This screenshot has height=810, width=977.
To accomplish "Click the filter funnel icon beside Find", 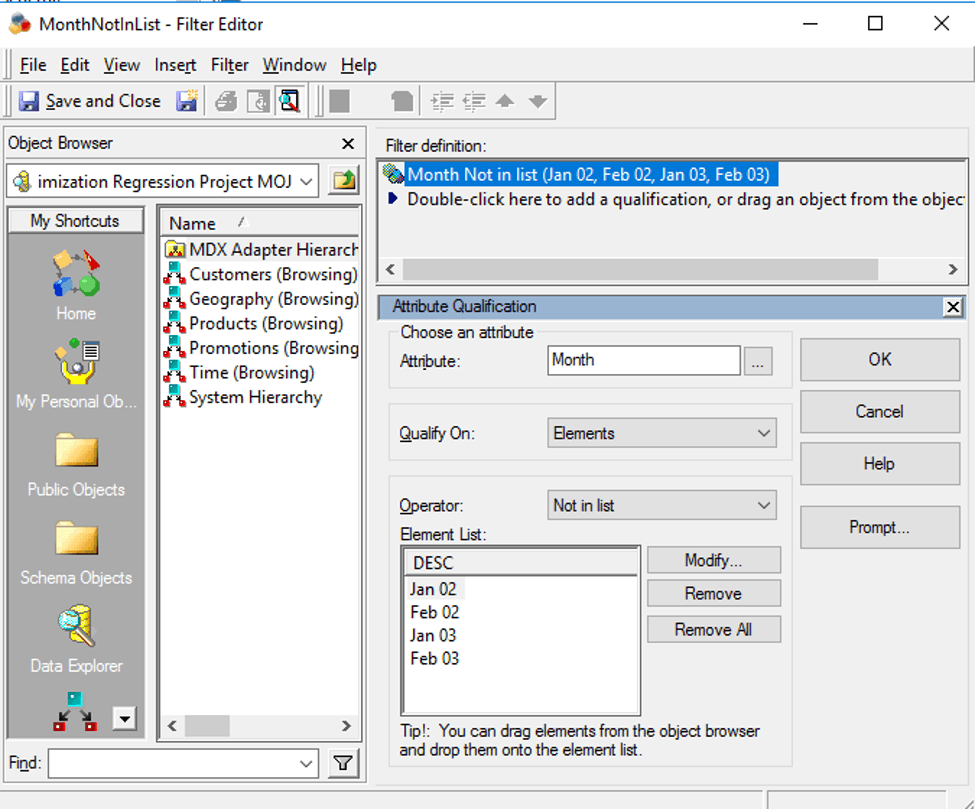I will [343, 764].
